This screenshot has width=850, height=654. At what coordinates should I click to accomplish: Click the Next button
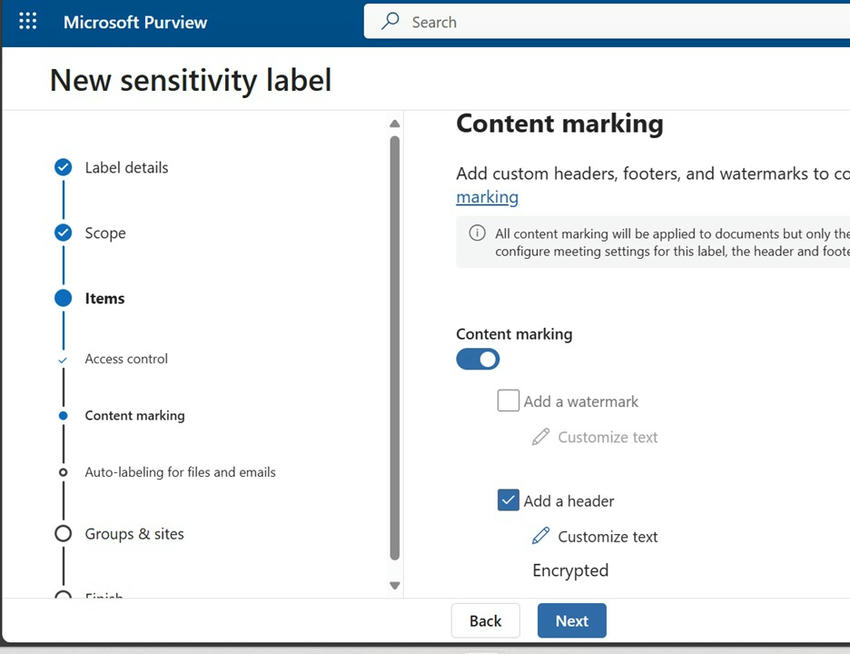(571, 621)
